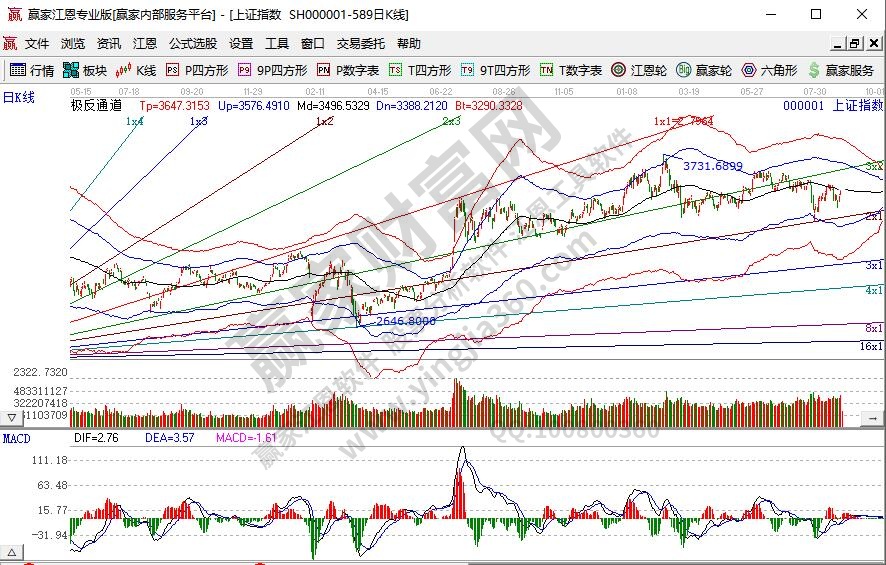This screenshot has height=565, width=886.
Task: Select the T四方形 time square tool
Action: coord(420,70)
